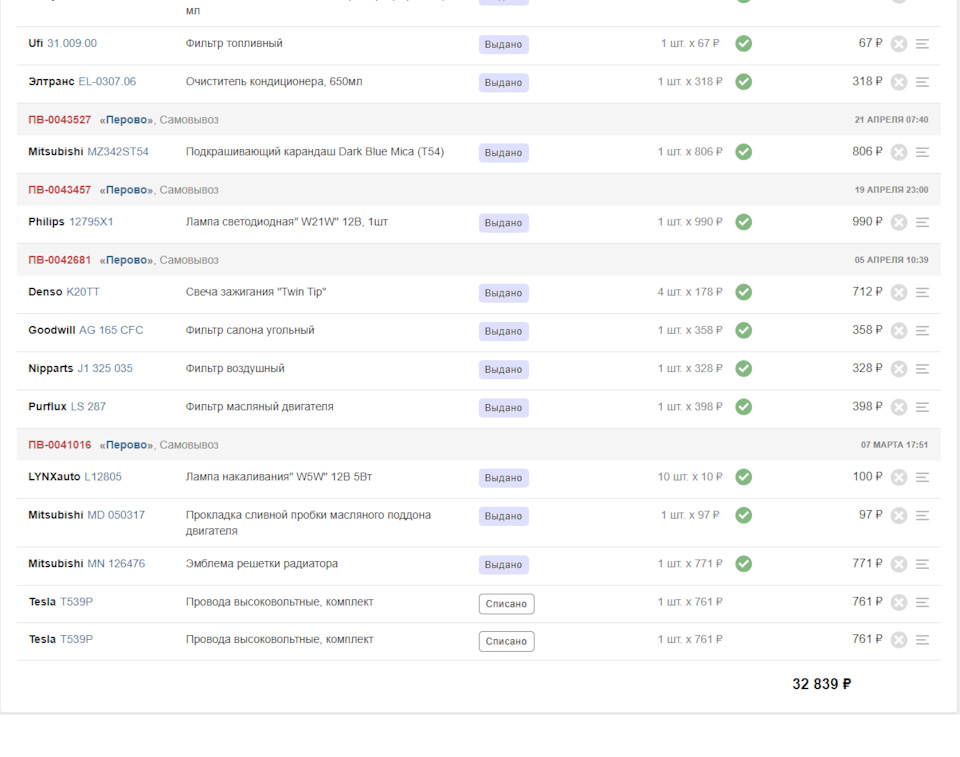This screenshot has height=757, width=960.
Task: Click the green checkmark for Mitsubishi MD 050317
Action: coord(743,516)
